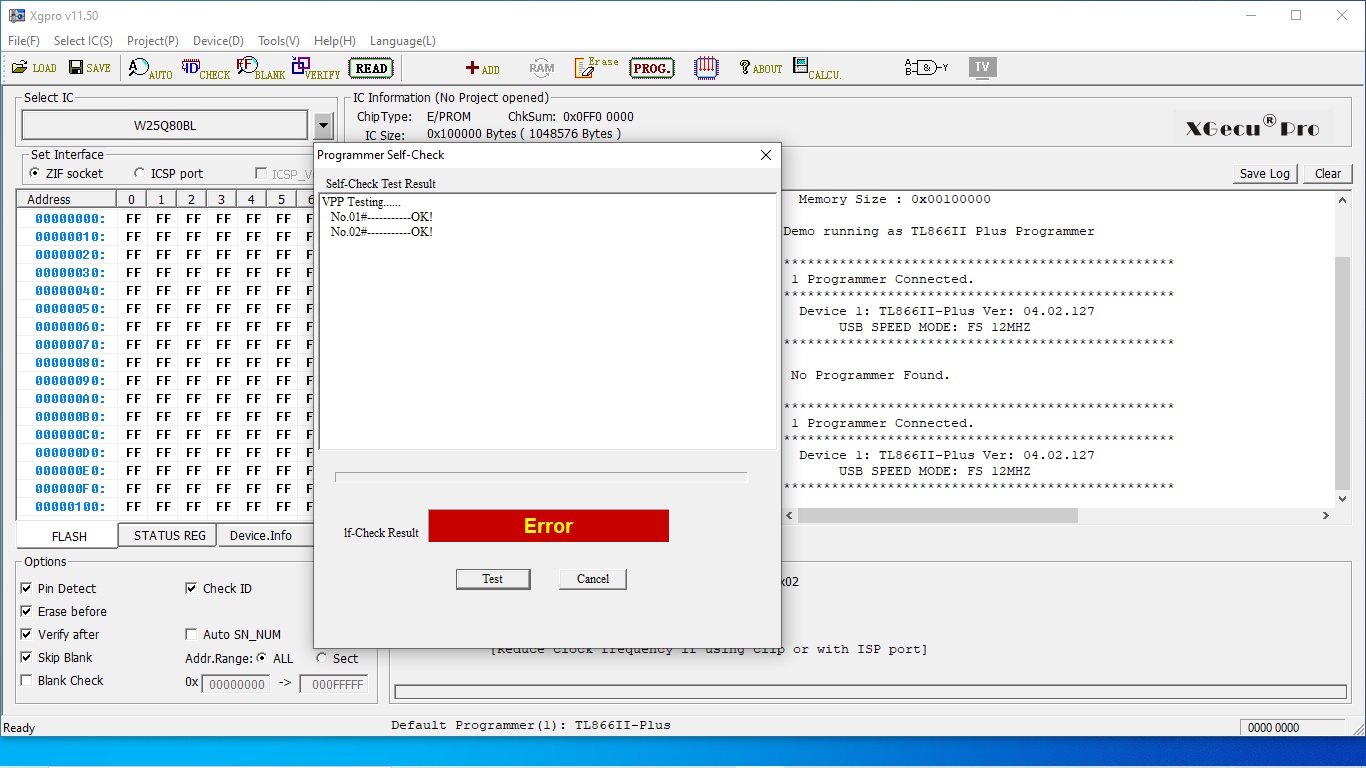
Task: Toggle the Pin Detect checkbox
Action: (x=26, y=589)
